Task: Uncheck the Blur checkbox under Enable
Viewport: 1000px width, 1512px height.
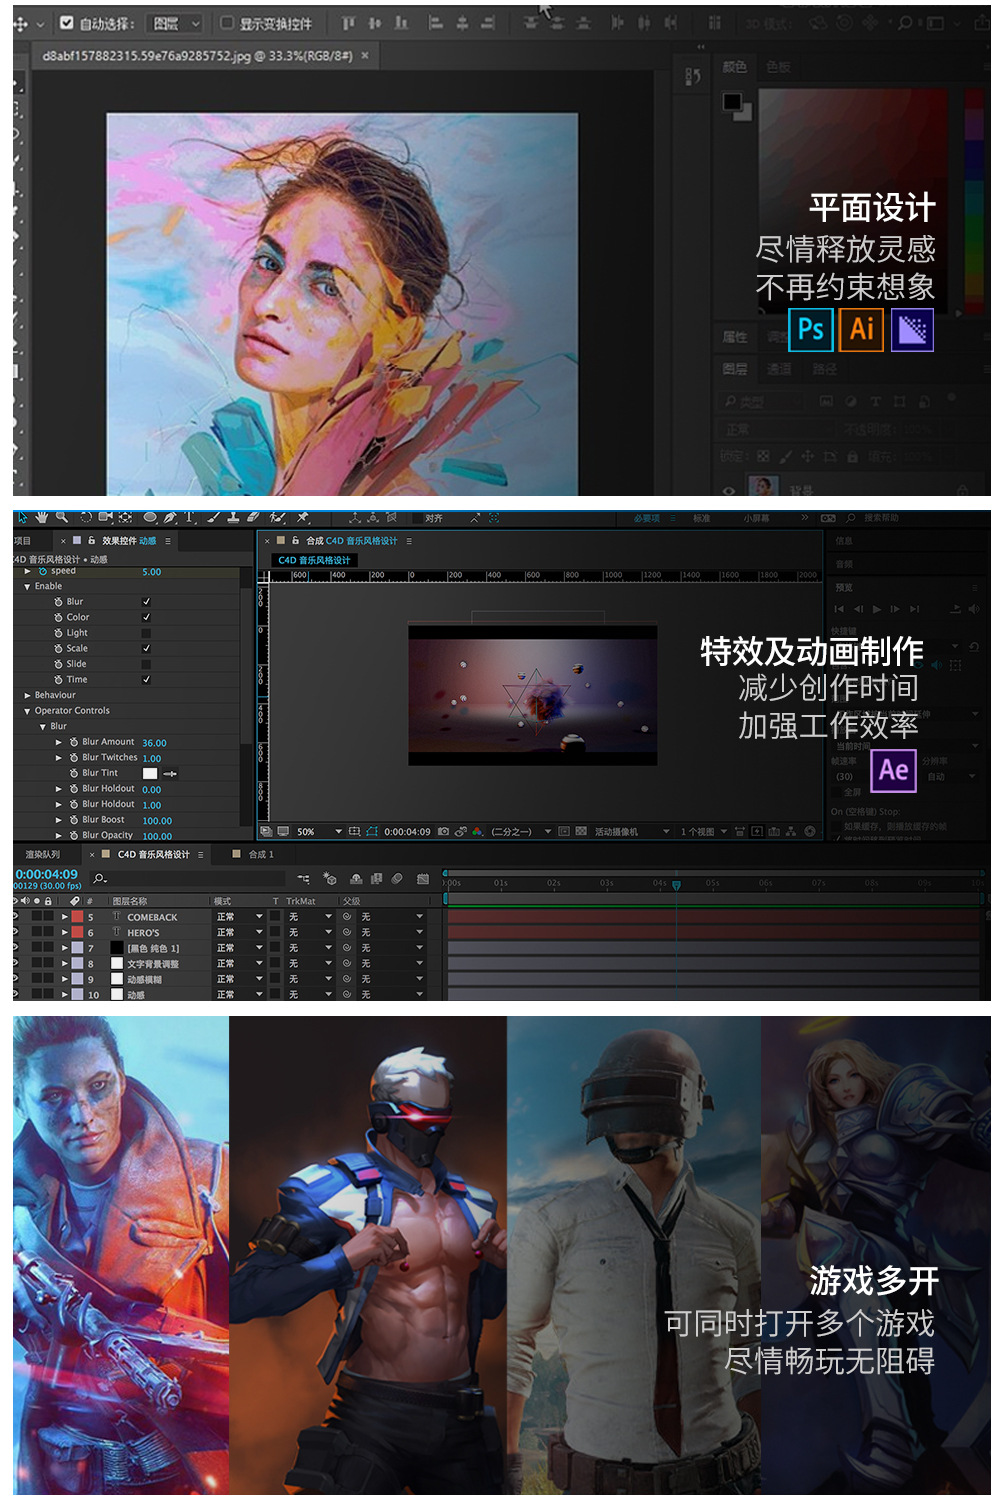Action: tap(146, 602)
